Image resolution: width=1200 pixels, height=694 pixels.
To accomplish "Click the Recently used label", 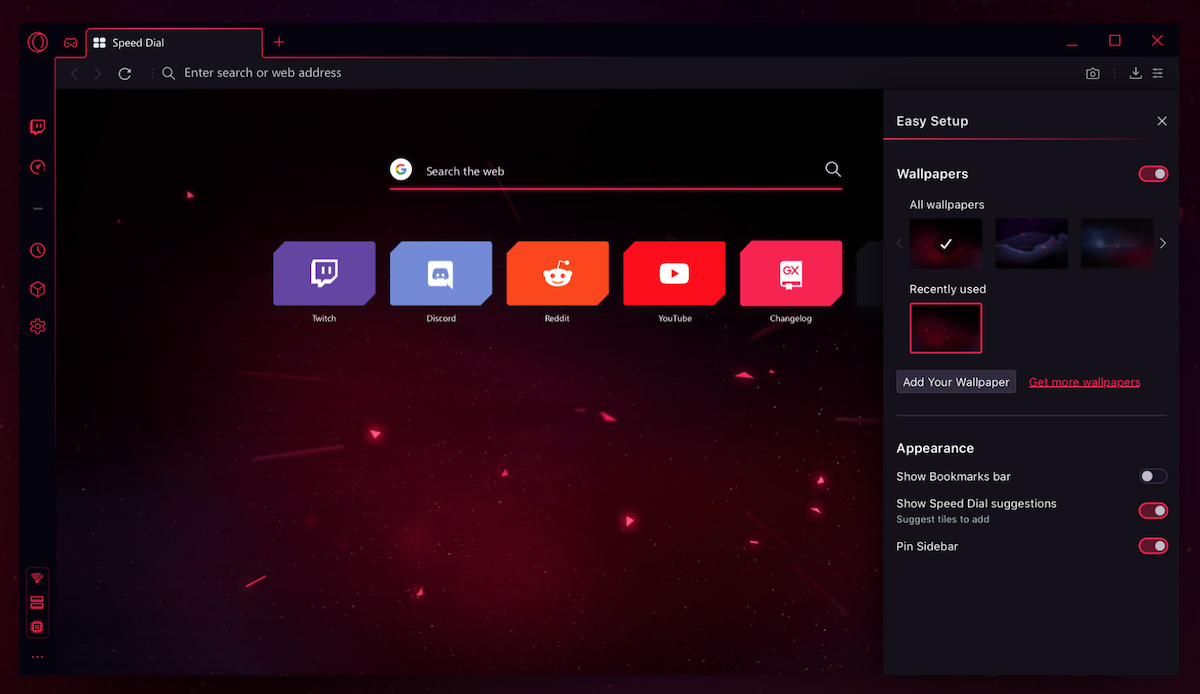I will (x=948, y=289).
